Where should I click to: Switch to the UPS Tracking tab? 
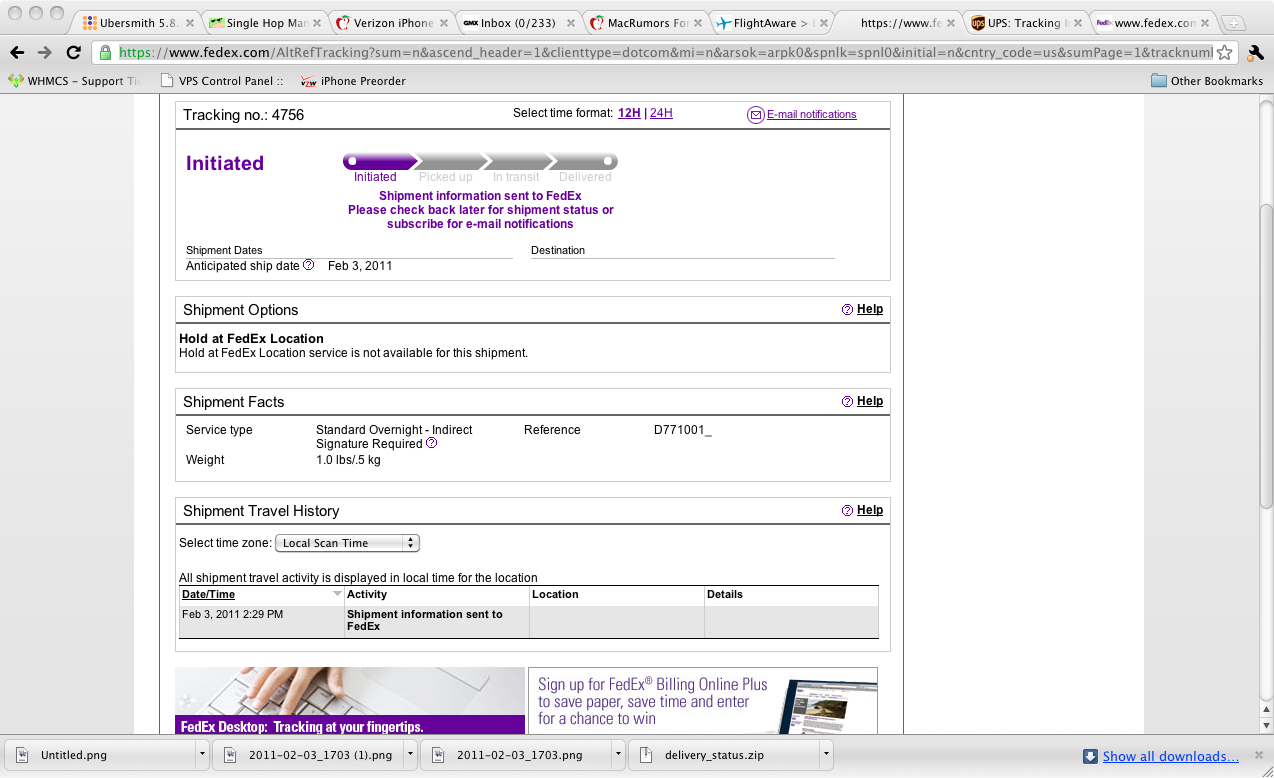pos(1027,23)
